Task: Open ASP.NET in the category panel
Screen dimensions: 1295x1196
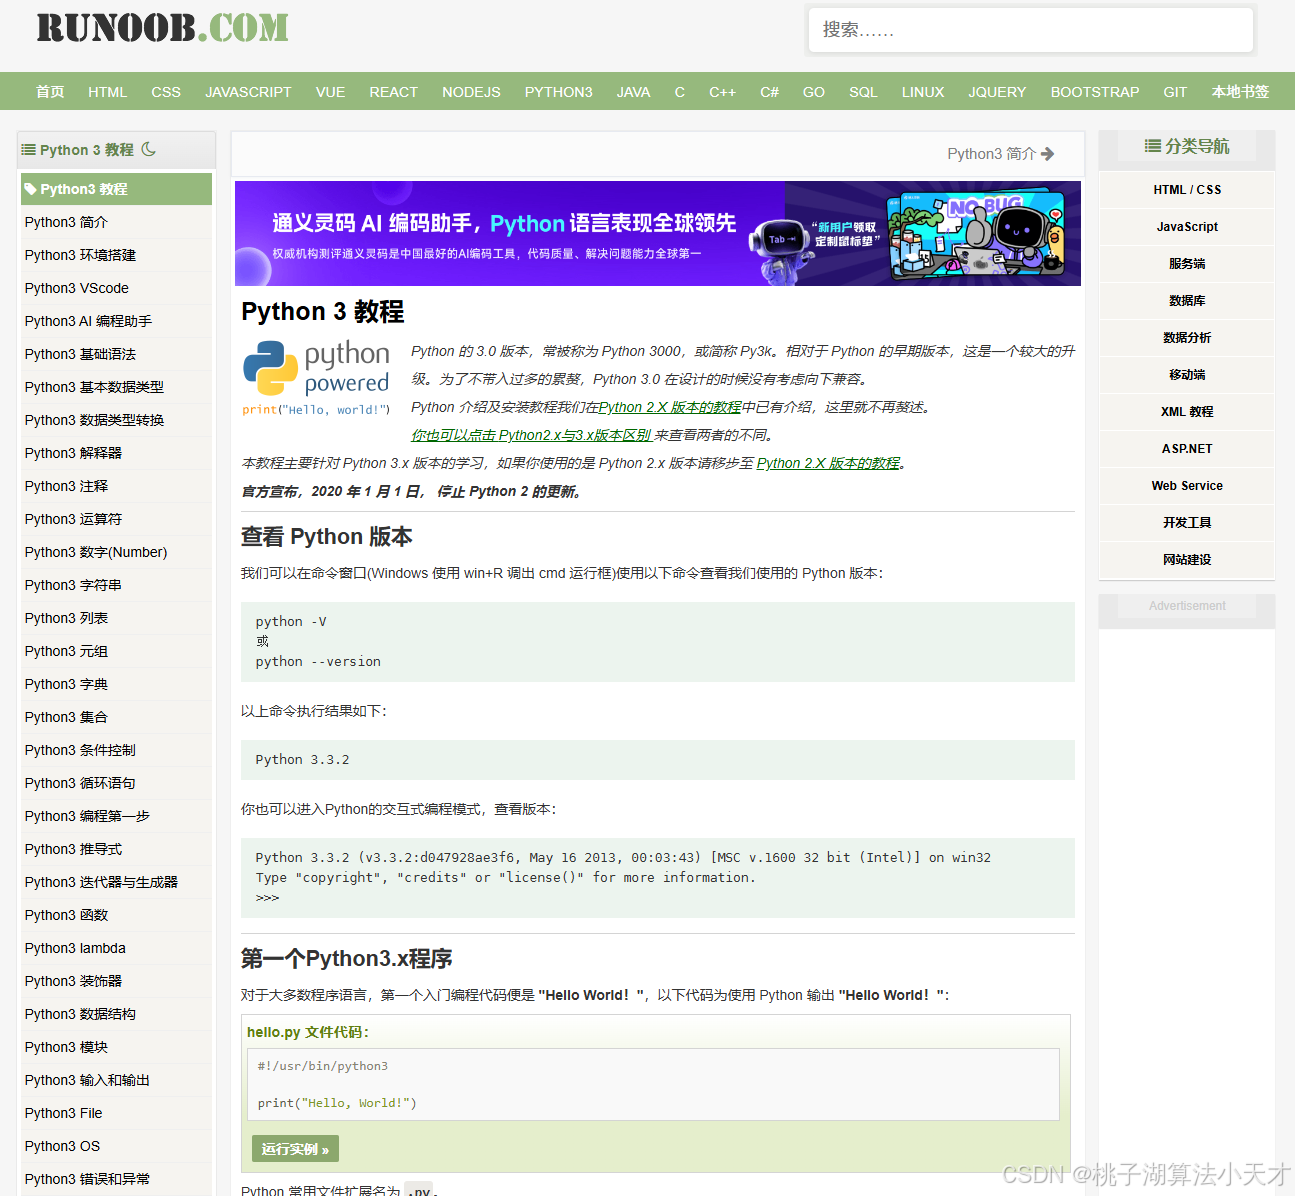Action: coord(1187,449)
